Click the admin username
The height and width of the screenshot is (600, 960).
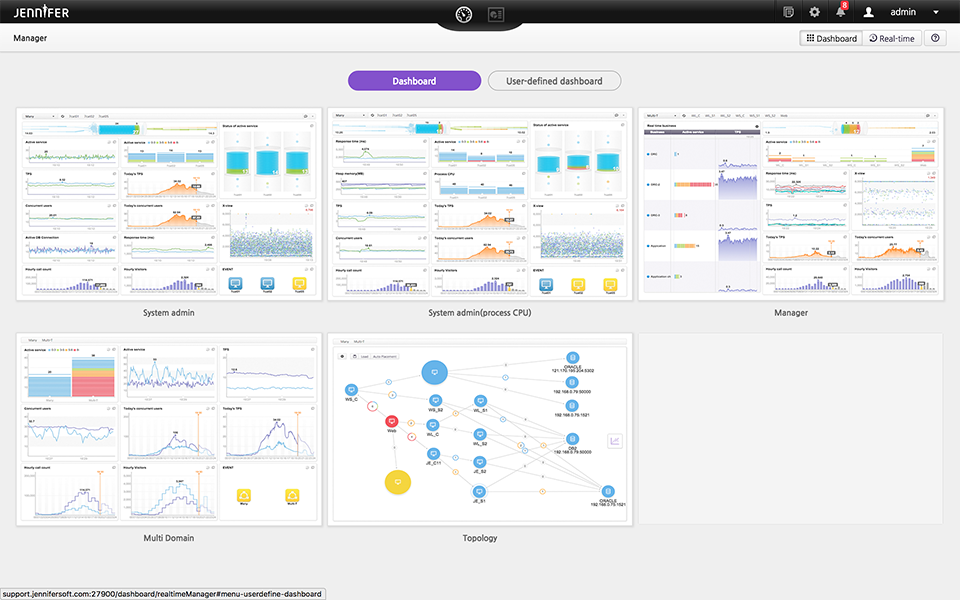pyautogui.click(x=902, y=12)
